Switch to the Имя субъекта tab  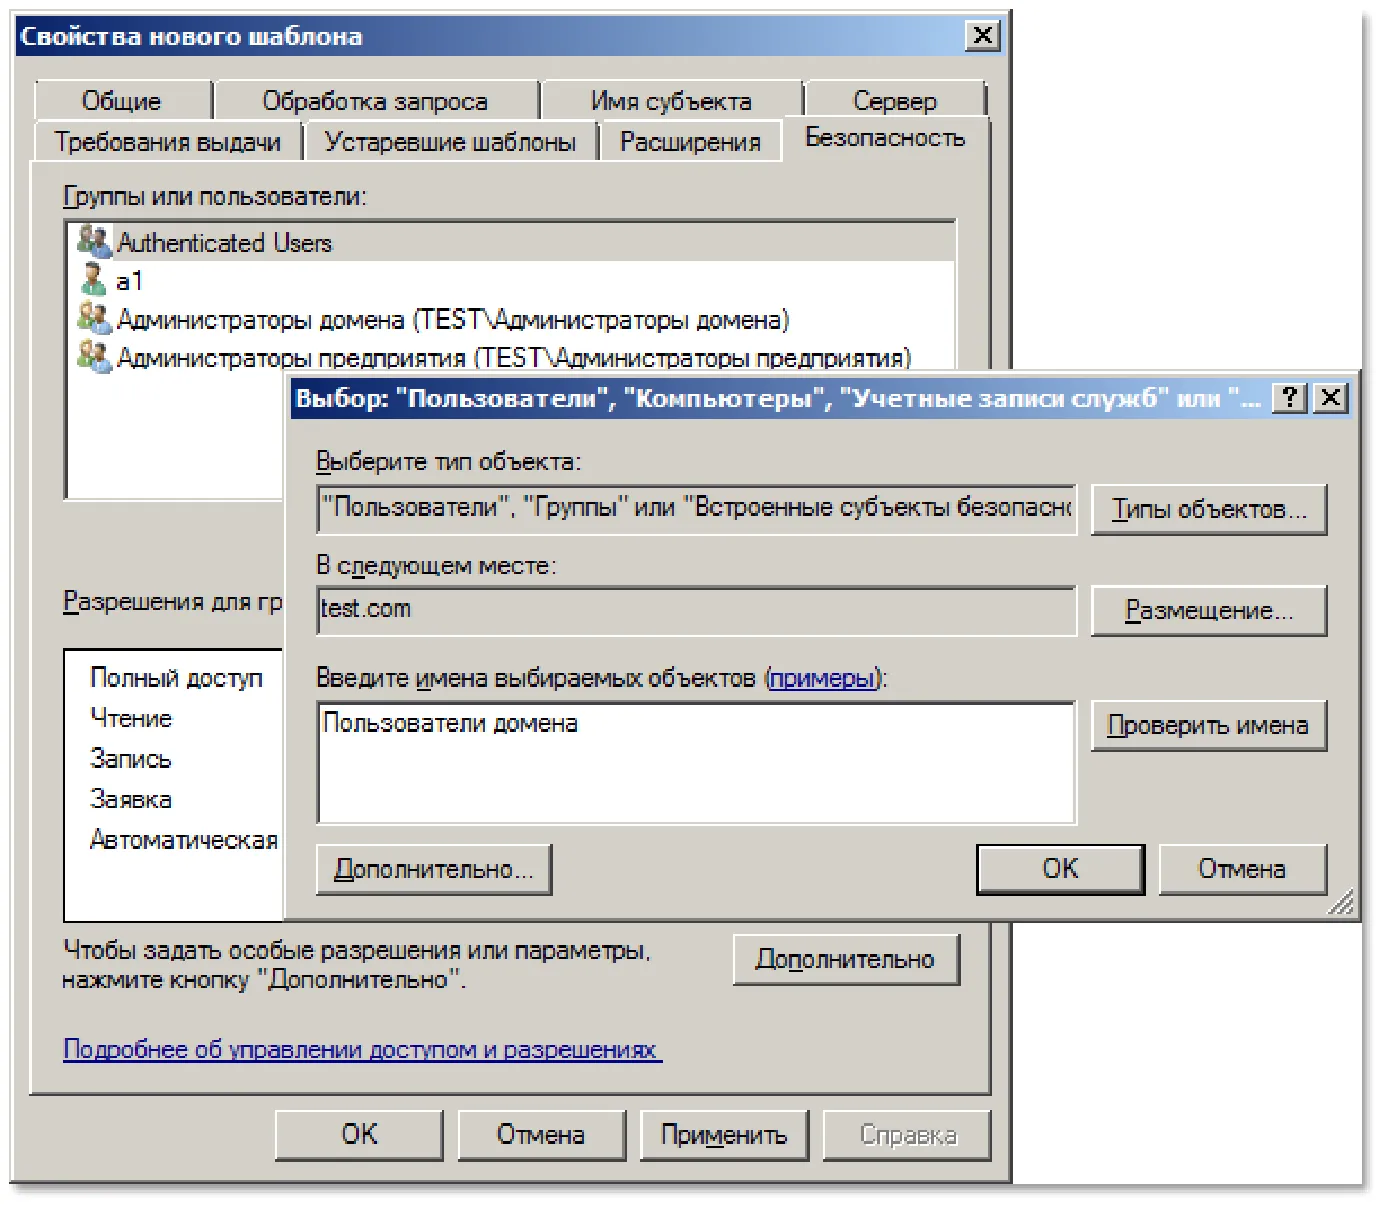coord(671,101)
